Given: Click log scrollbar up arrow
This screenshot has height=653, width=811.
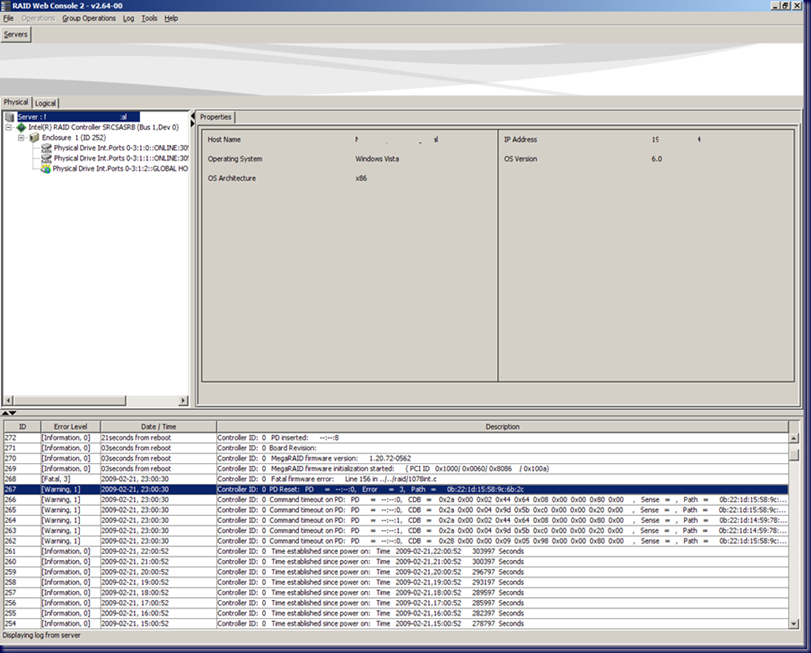Looking at the screenshot, I should coord(794,438).
